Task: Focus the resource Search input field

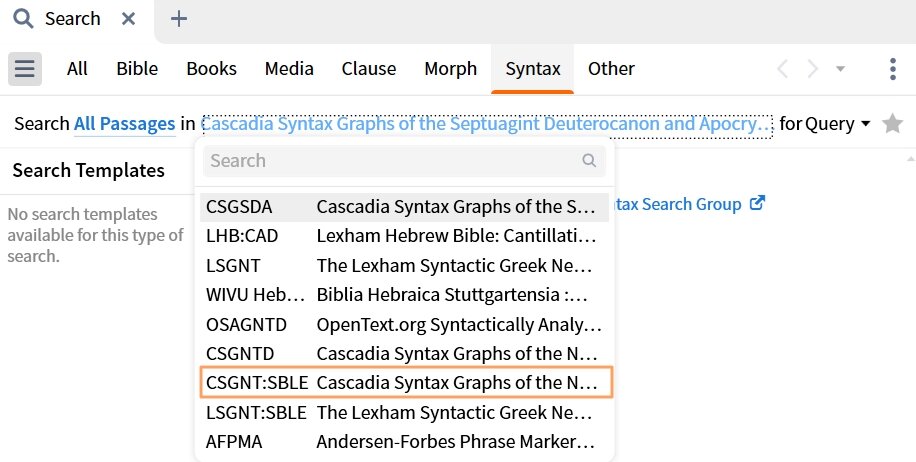Action: pyautogui.click(x=404, y=161)
